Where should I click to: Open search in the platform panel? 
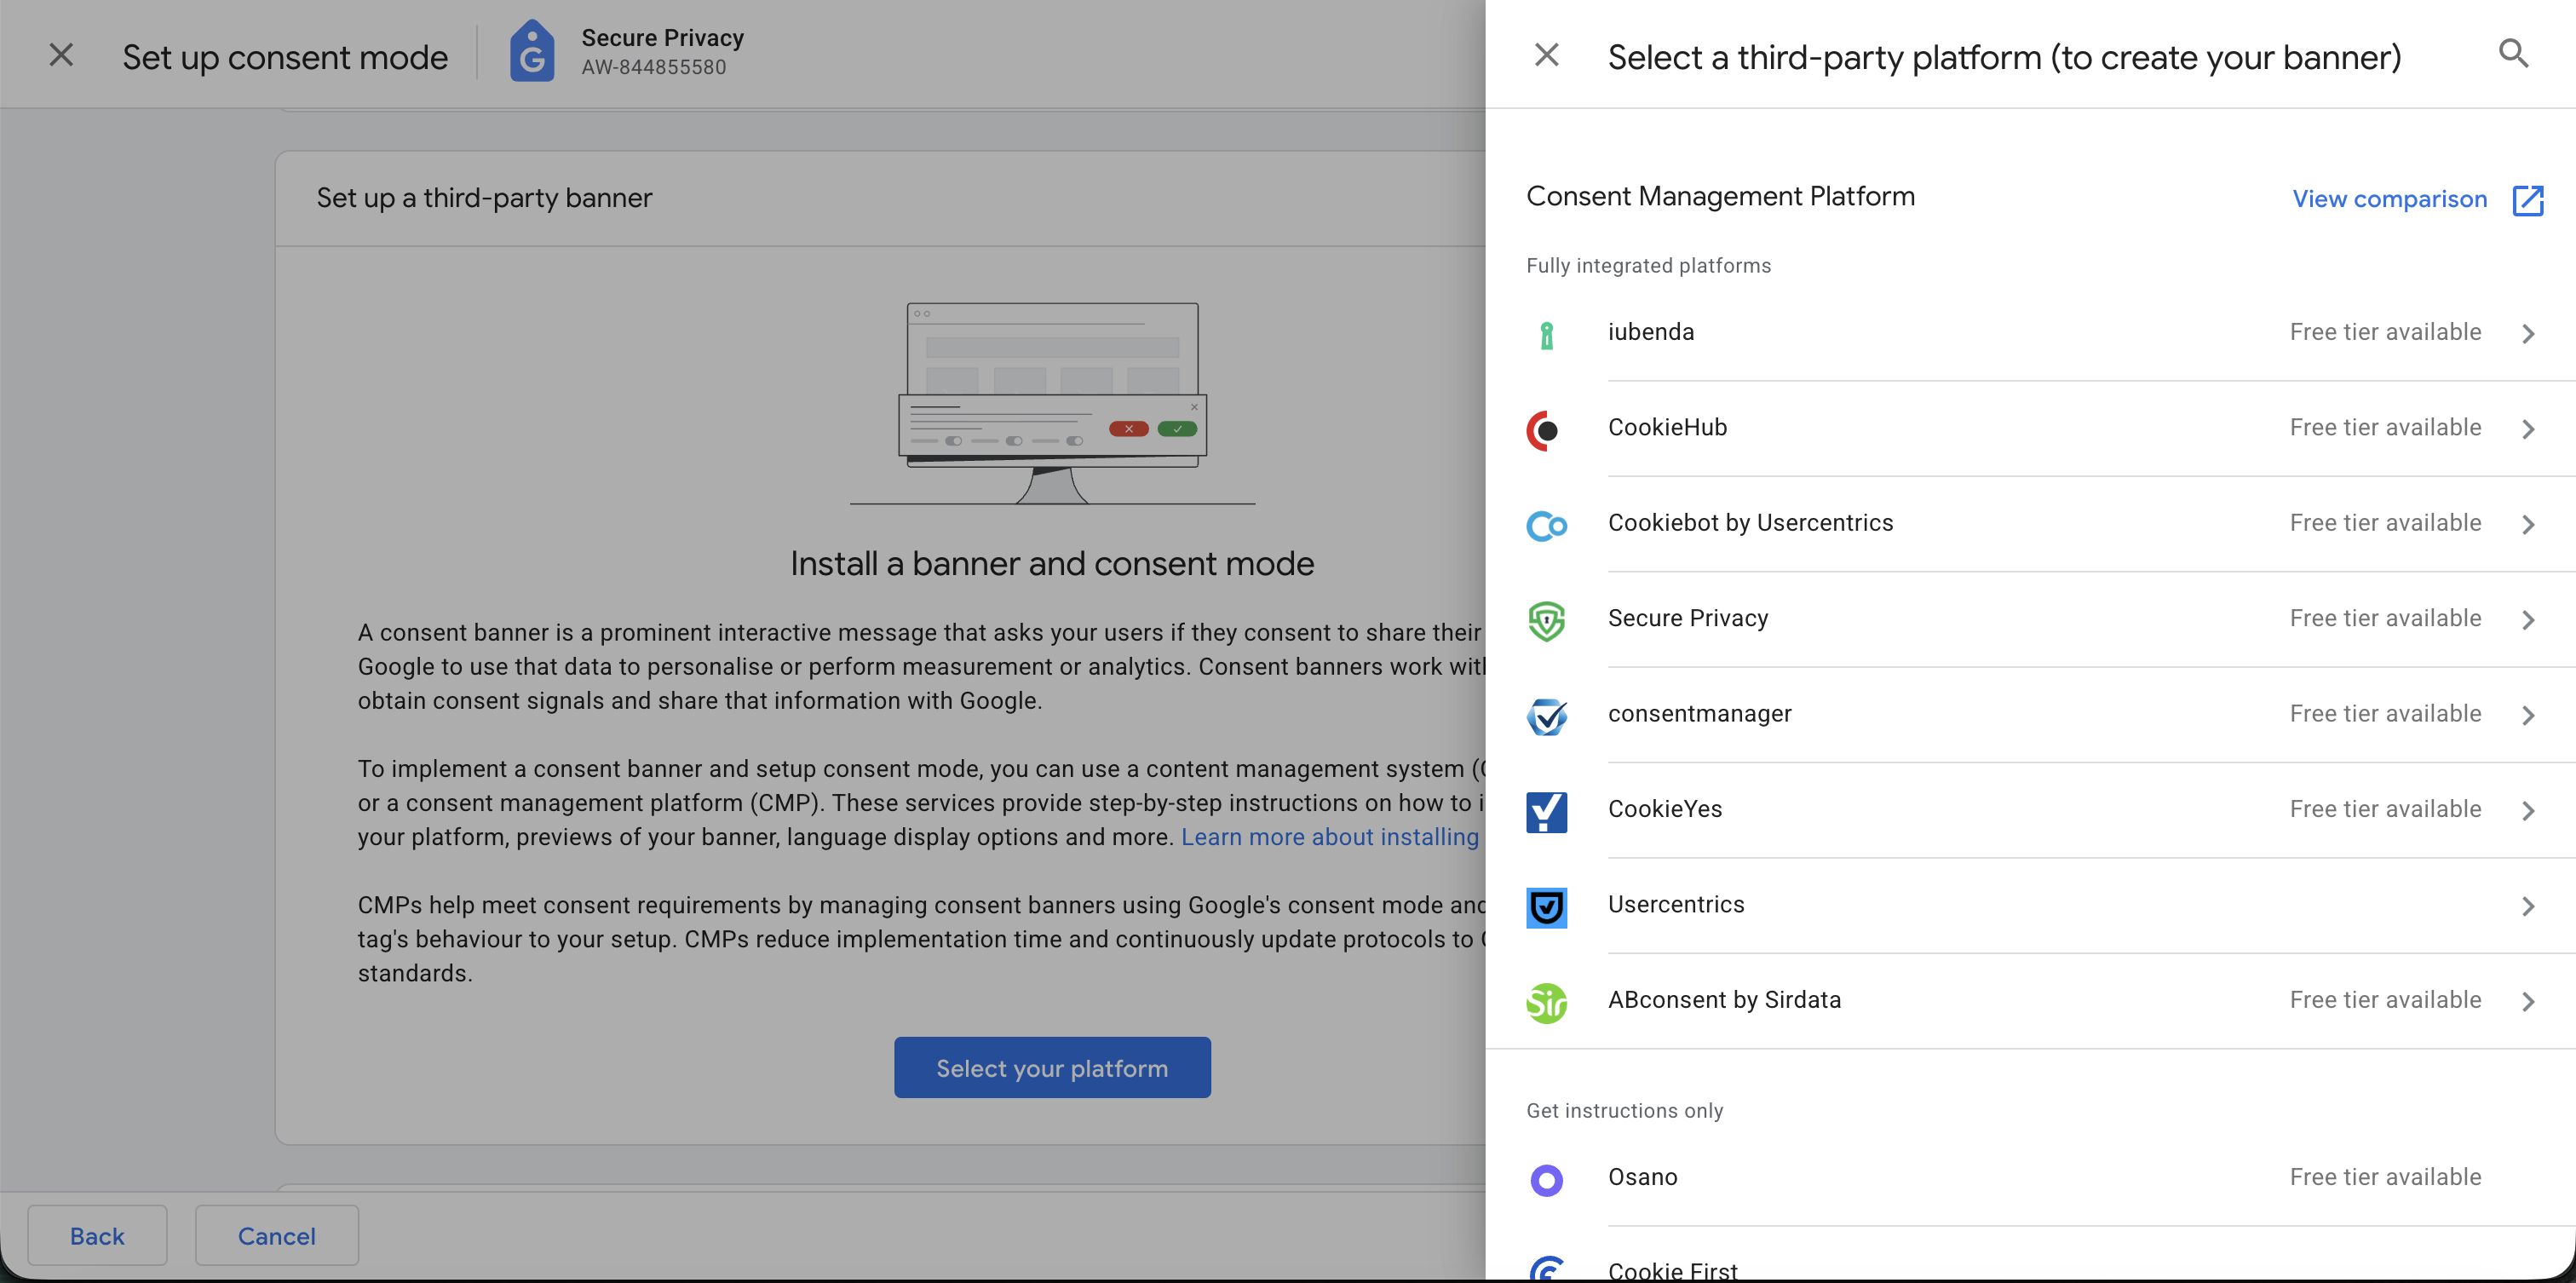coord(2513,54)
